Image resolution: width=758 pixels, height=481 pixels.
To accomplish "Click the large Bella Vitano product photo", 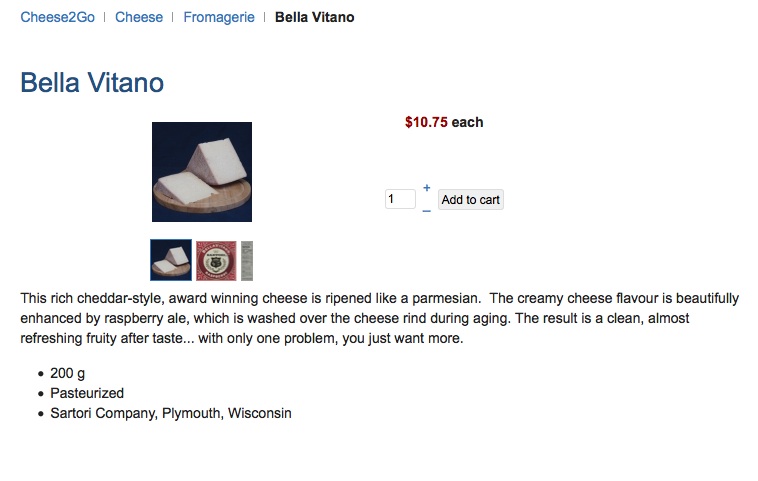I will click(202, 172).
